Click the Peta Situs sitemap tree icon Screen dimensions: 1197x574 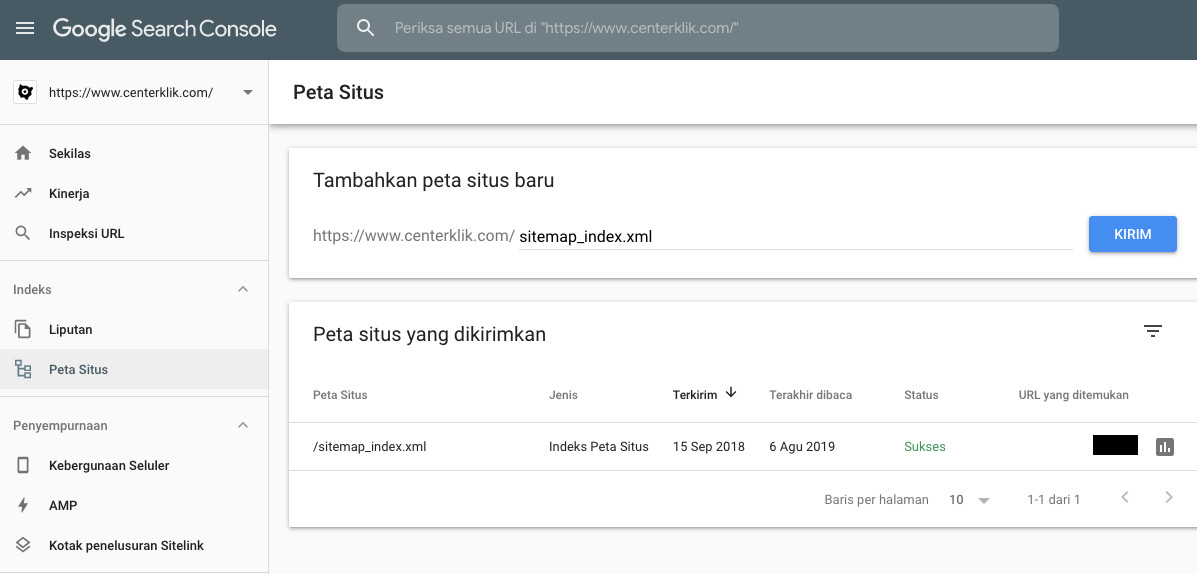pyautogui.click(x=23, y=369)
